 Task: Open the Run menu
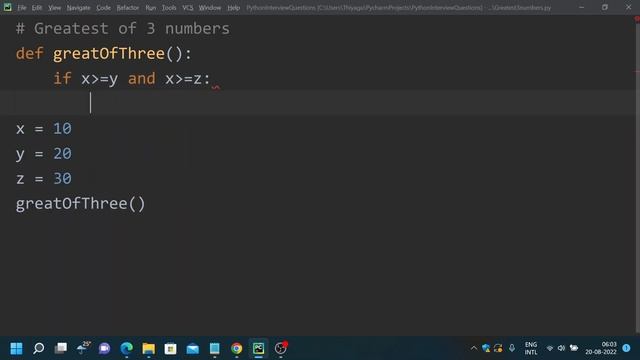(151, 8)
